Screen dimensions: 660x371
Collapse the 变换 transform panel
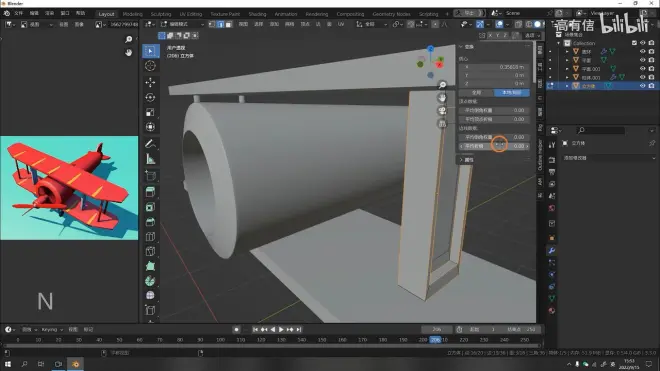[x=460, y=46]
